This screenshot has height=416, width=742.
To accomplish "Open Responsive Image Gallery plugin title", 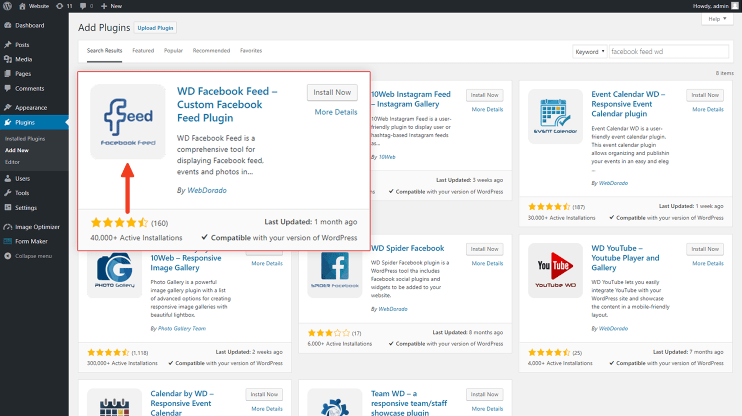I will [186, 263].
